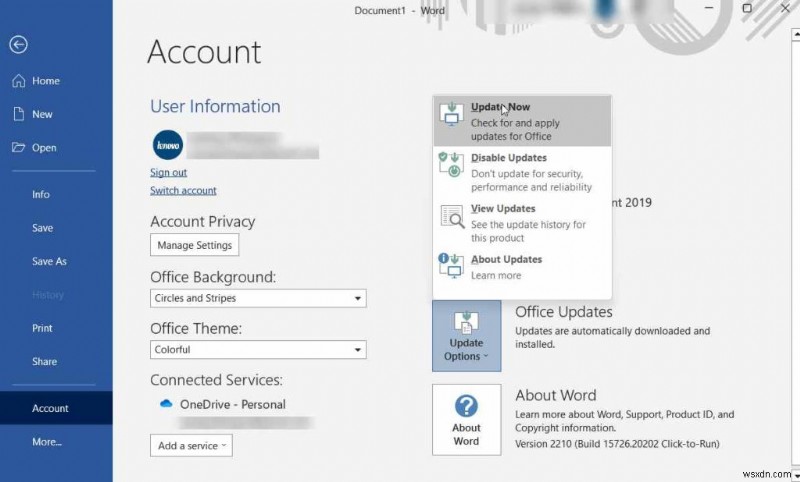Click the Switch account link
Screen dimensions: 800x482
pos(183,190)
